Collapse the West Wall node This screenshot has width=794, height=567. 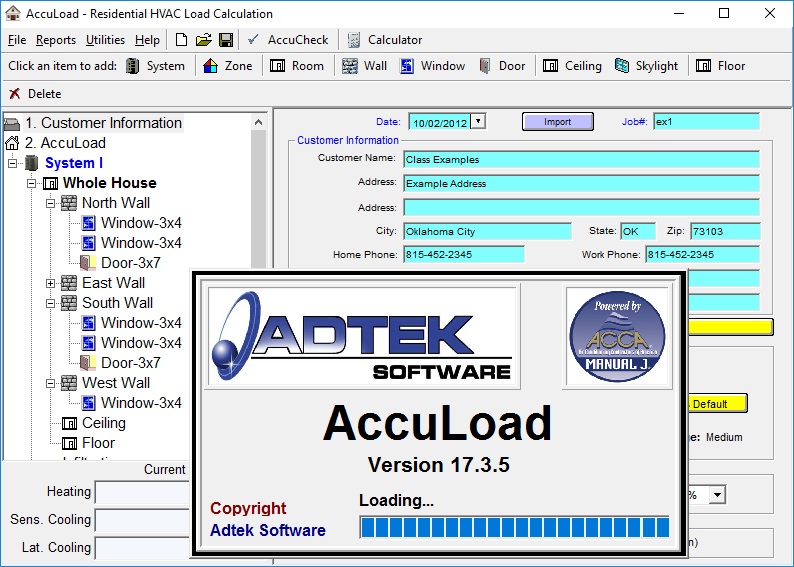tap(50, 383)
